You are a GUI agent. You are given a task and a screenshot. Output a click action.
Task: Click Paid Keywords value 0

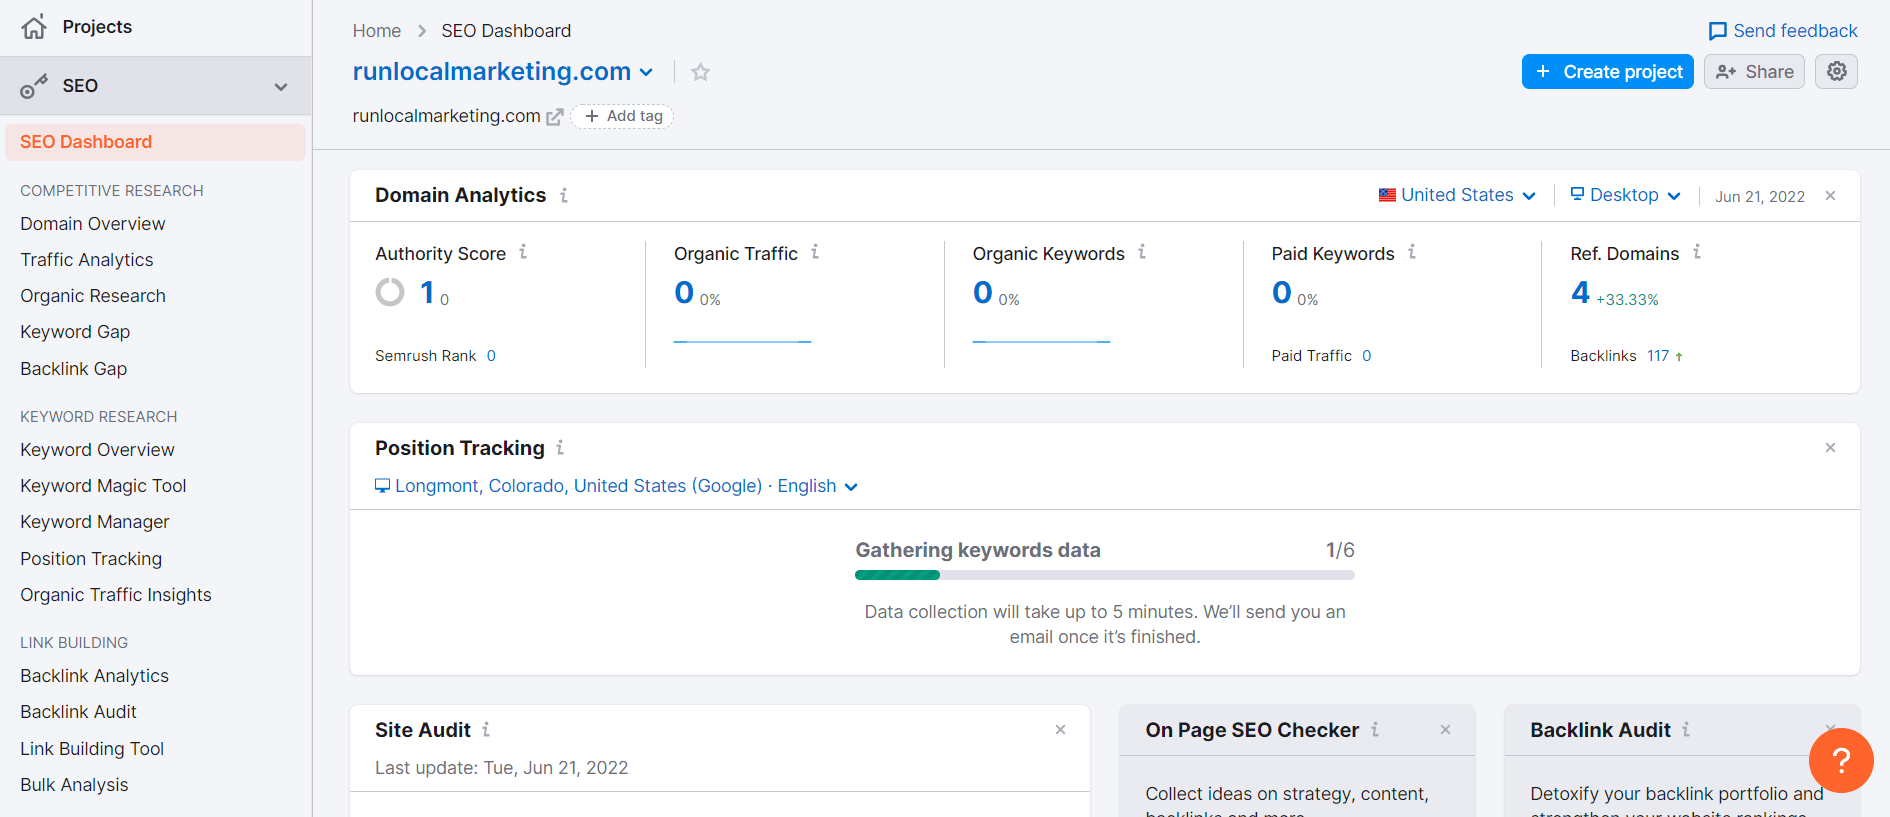(1282, 292)
